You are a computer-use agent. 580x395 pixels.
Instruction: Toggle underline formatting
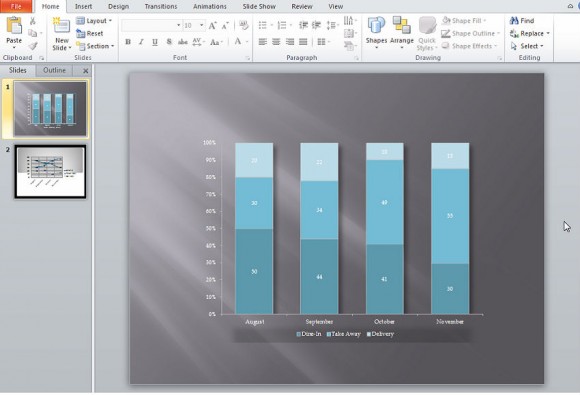click(x=155, y=42)
